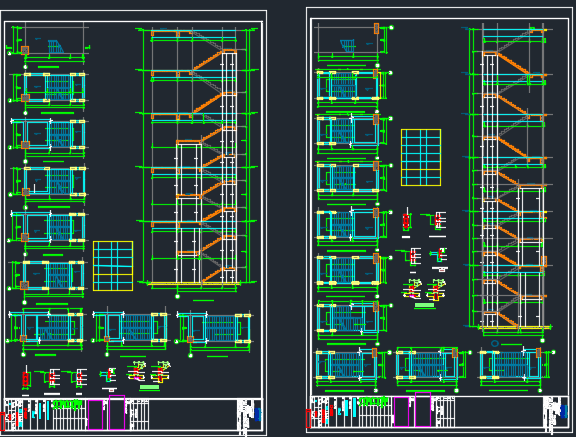Select taller magenta rectangle in left title block

[x=117, y=412]
